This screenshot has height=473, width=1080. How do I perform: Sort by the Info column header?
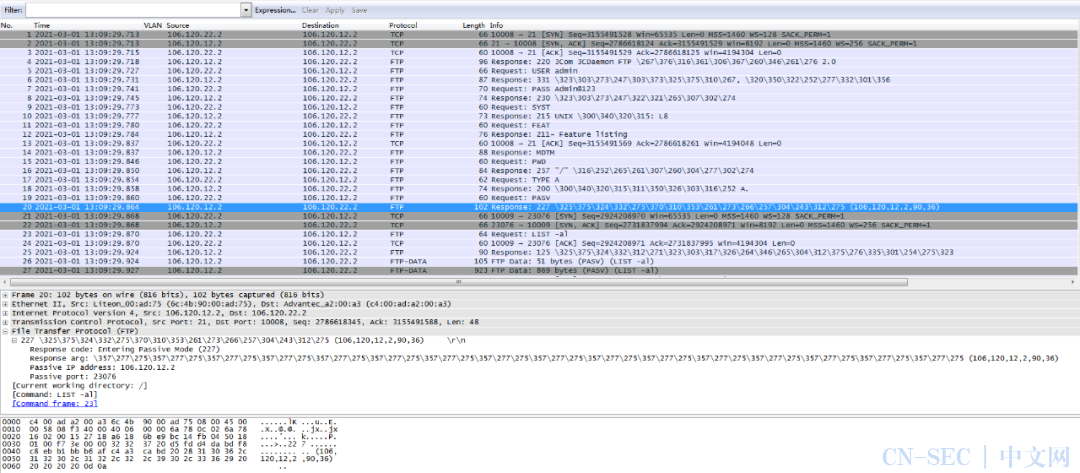click(x=497, y=25)
